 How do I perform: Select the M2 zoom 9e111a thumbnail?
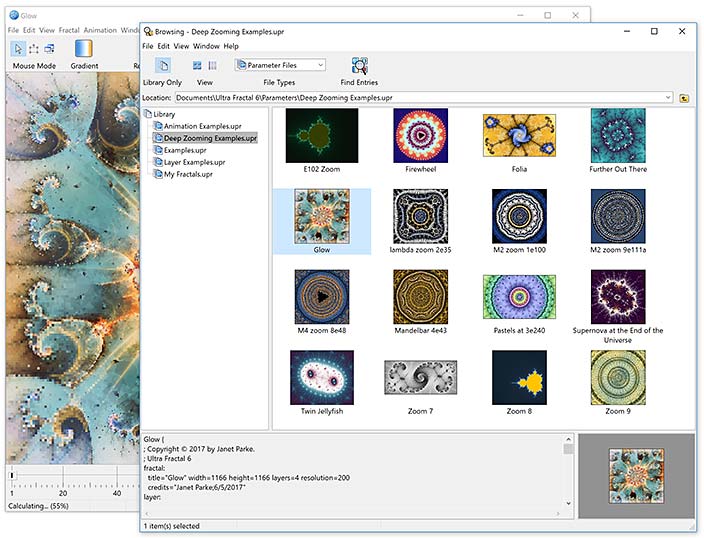click(618, 216)
